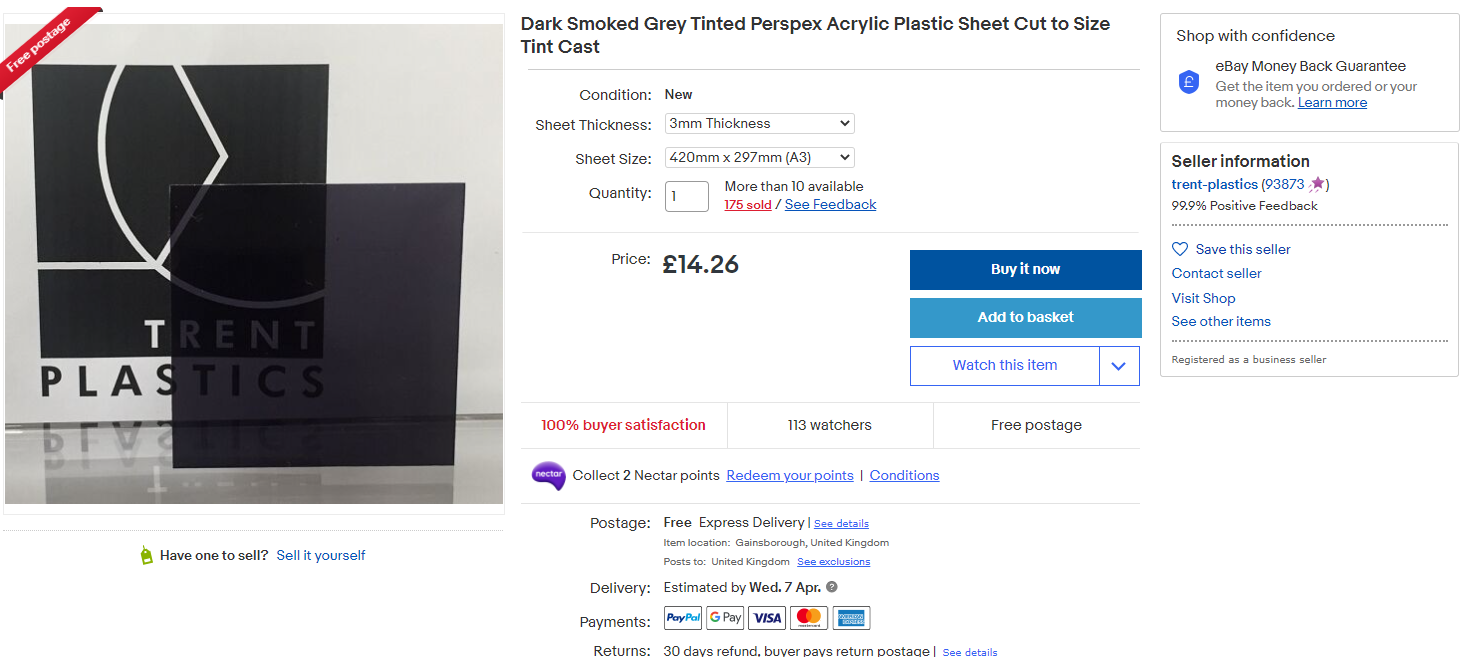Click the eBay Money Back Guarantee shield icon
The image size is (1483, 657).
click(x=1187, y=82)
